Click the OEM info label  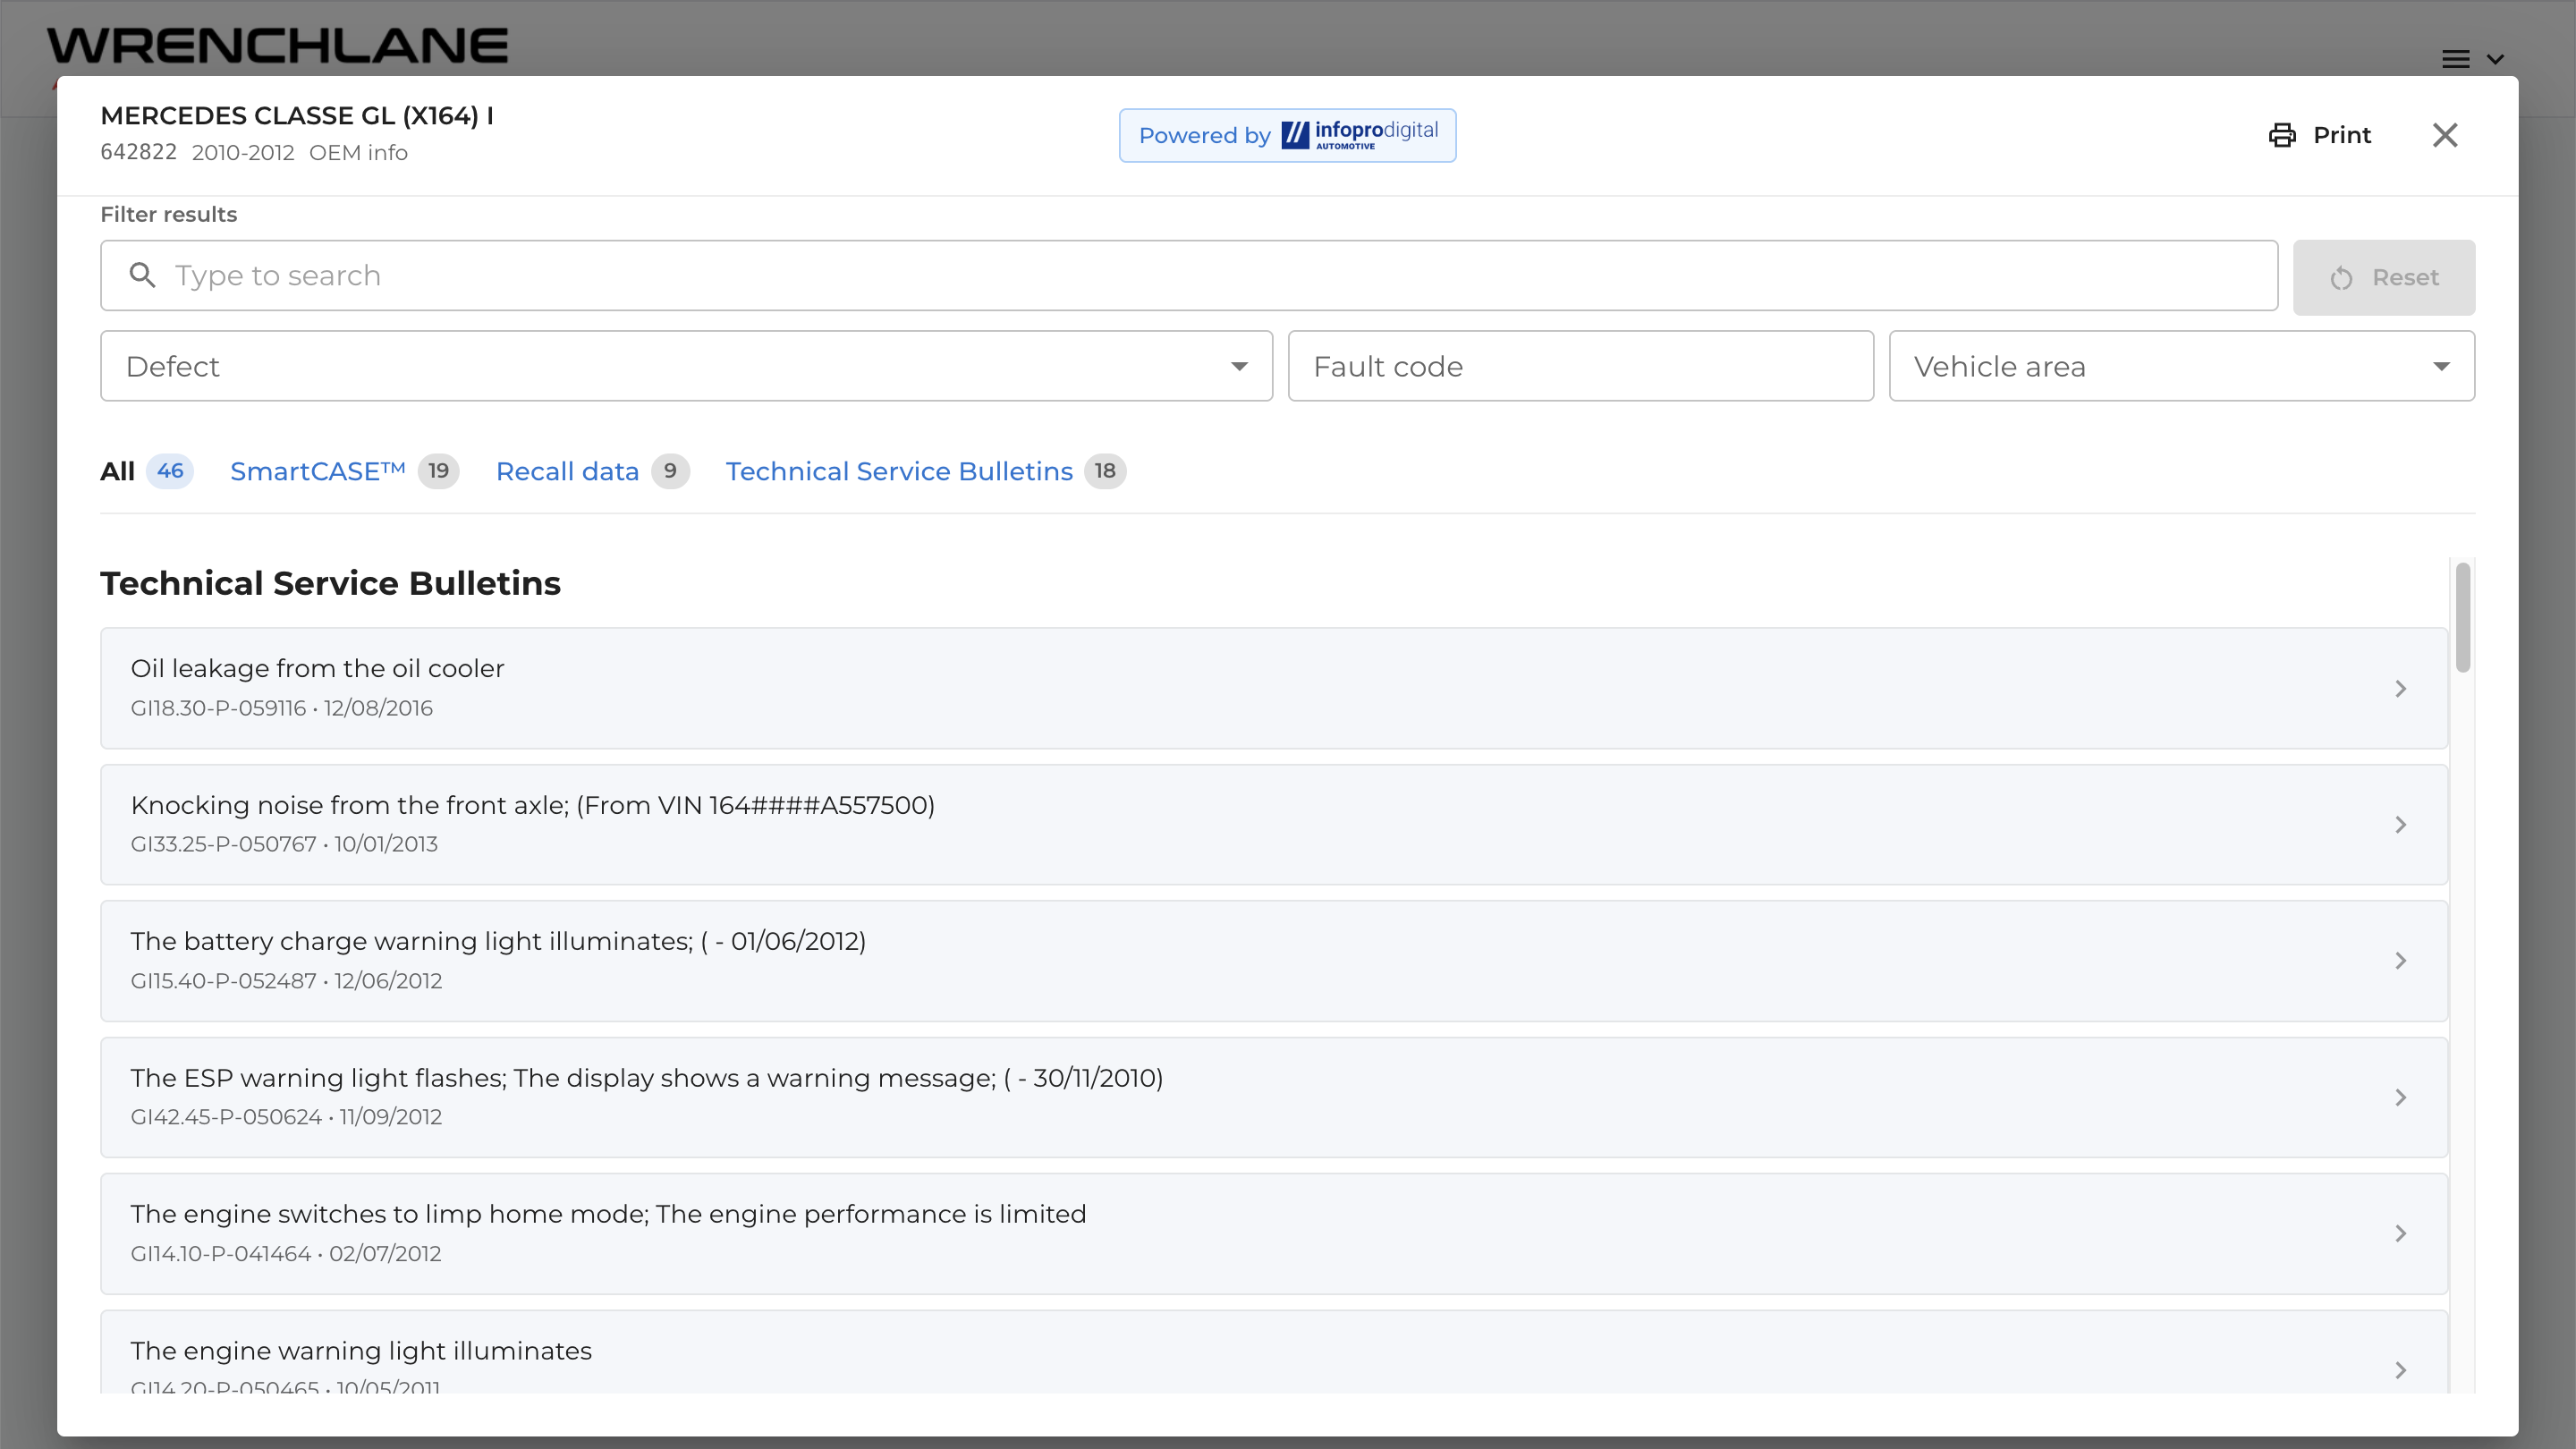point(358,153)
